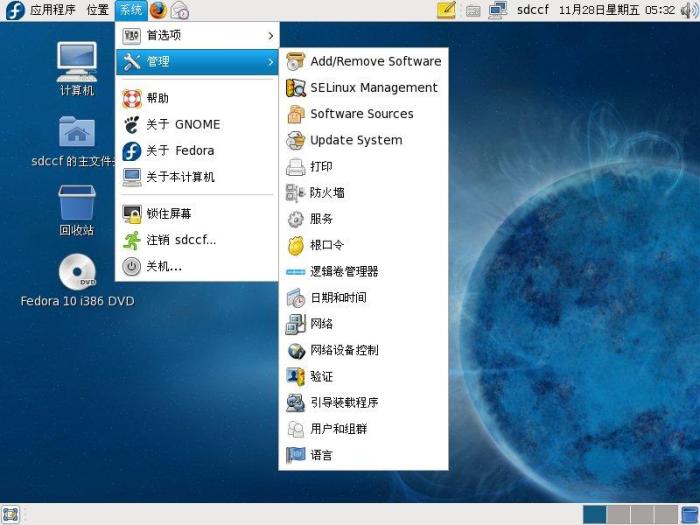Image resolution: width=700 pixels, height=525 pixels.
Task: Open the Fedora logo applications menu icon
Action: (x=15, y=10)
